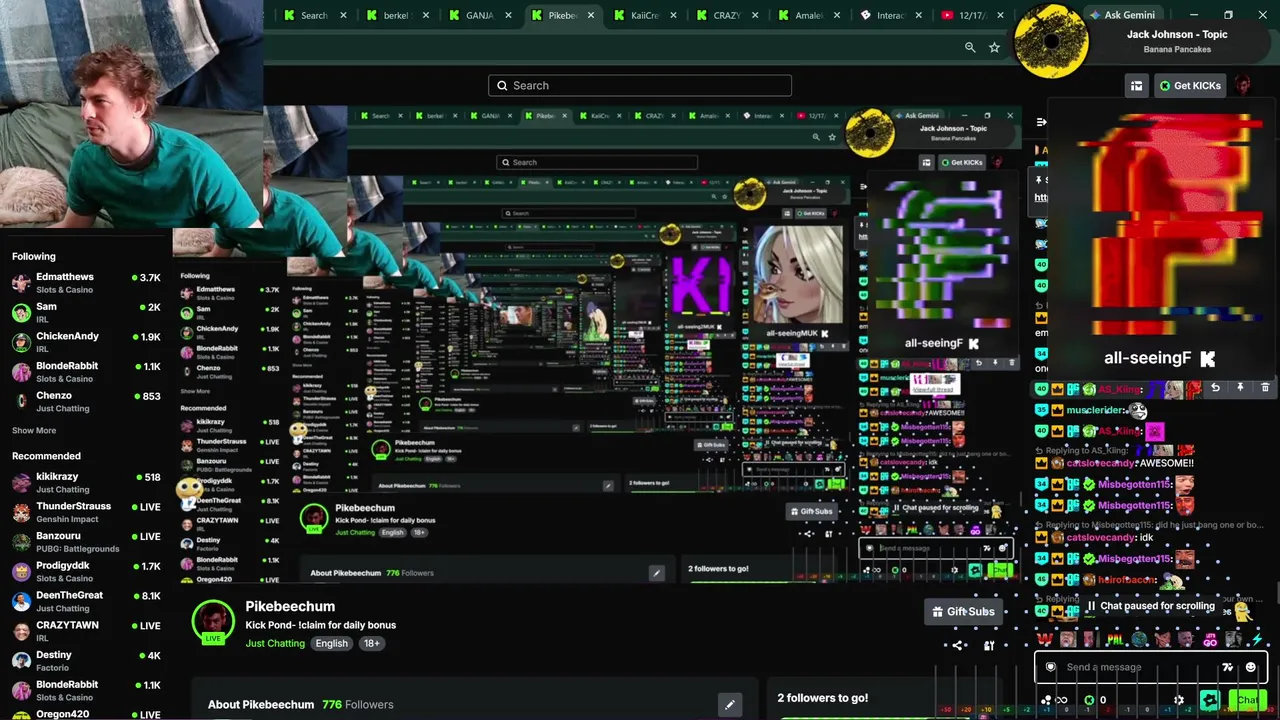This screenshot has width=1280, height=720.
Task: Open kikikrazy channel in the main left sidebar
Action: point(86,483)
